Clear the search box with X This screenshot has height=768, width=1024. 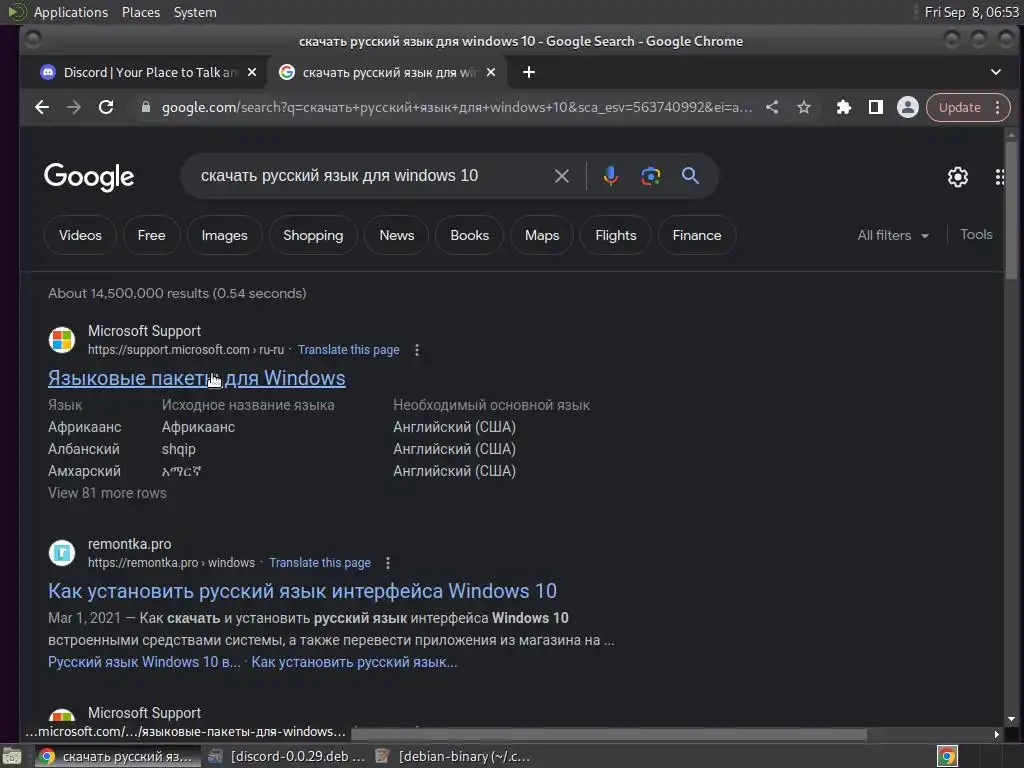(x=562, y=176)
